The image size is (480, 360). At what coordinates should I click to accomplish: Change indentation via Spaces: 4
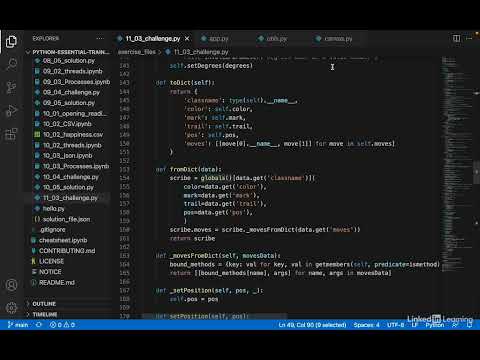click(366, 325)
